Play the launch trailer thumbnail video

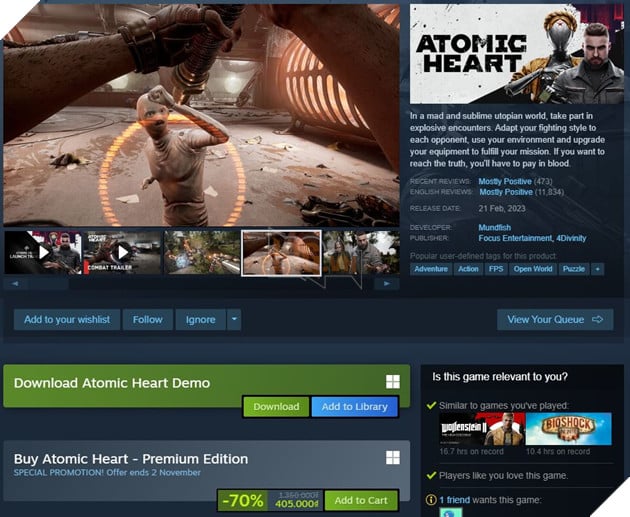pyautogui.click(x=43, y=253)
